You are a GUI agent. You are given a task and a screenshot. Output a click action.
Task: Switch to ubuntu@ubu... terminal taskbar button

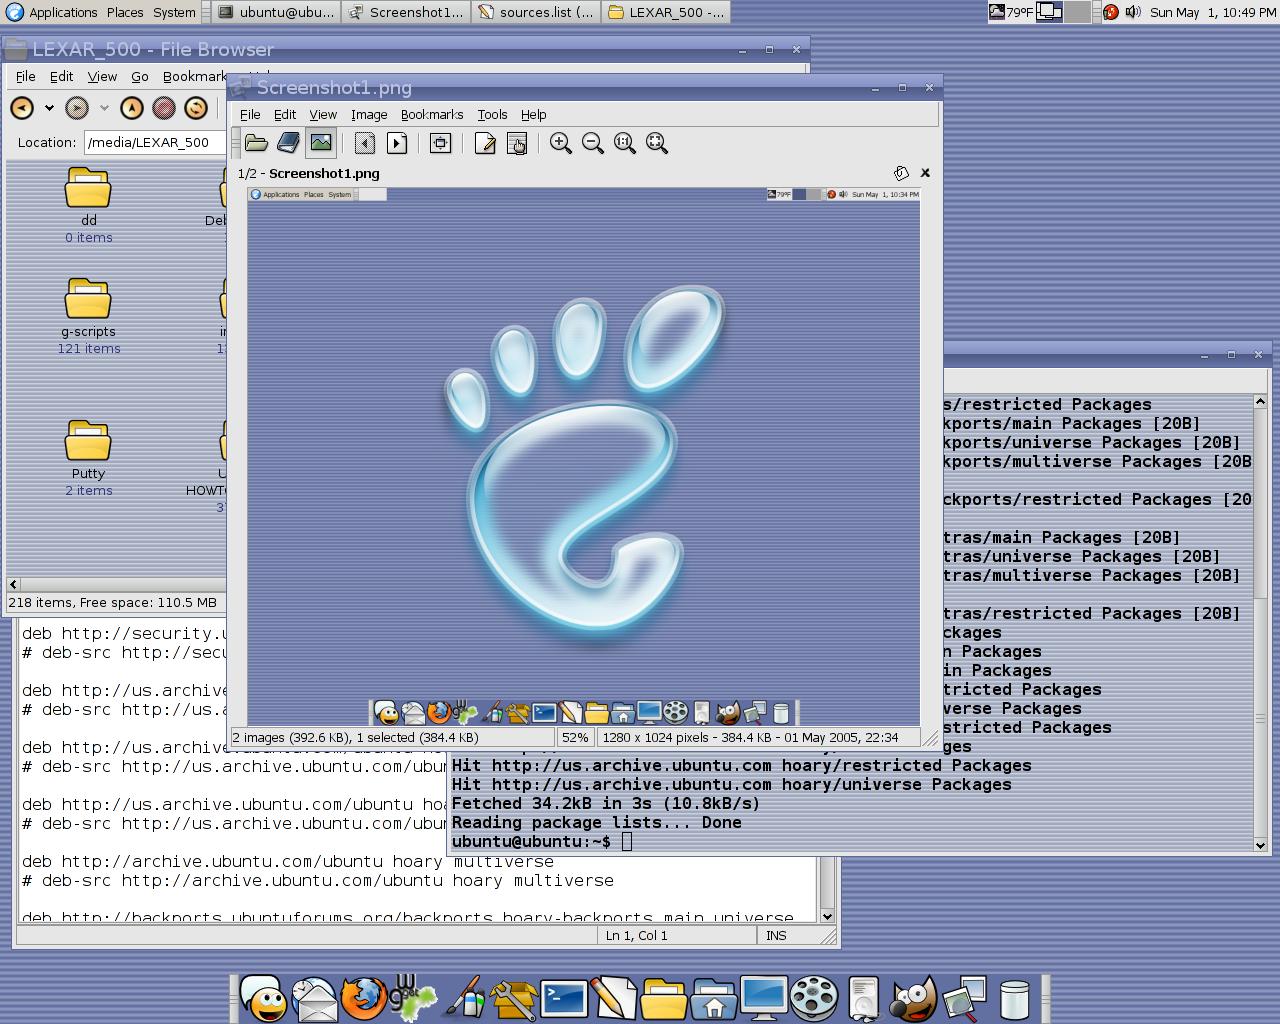coord(276,12)
